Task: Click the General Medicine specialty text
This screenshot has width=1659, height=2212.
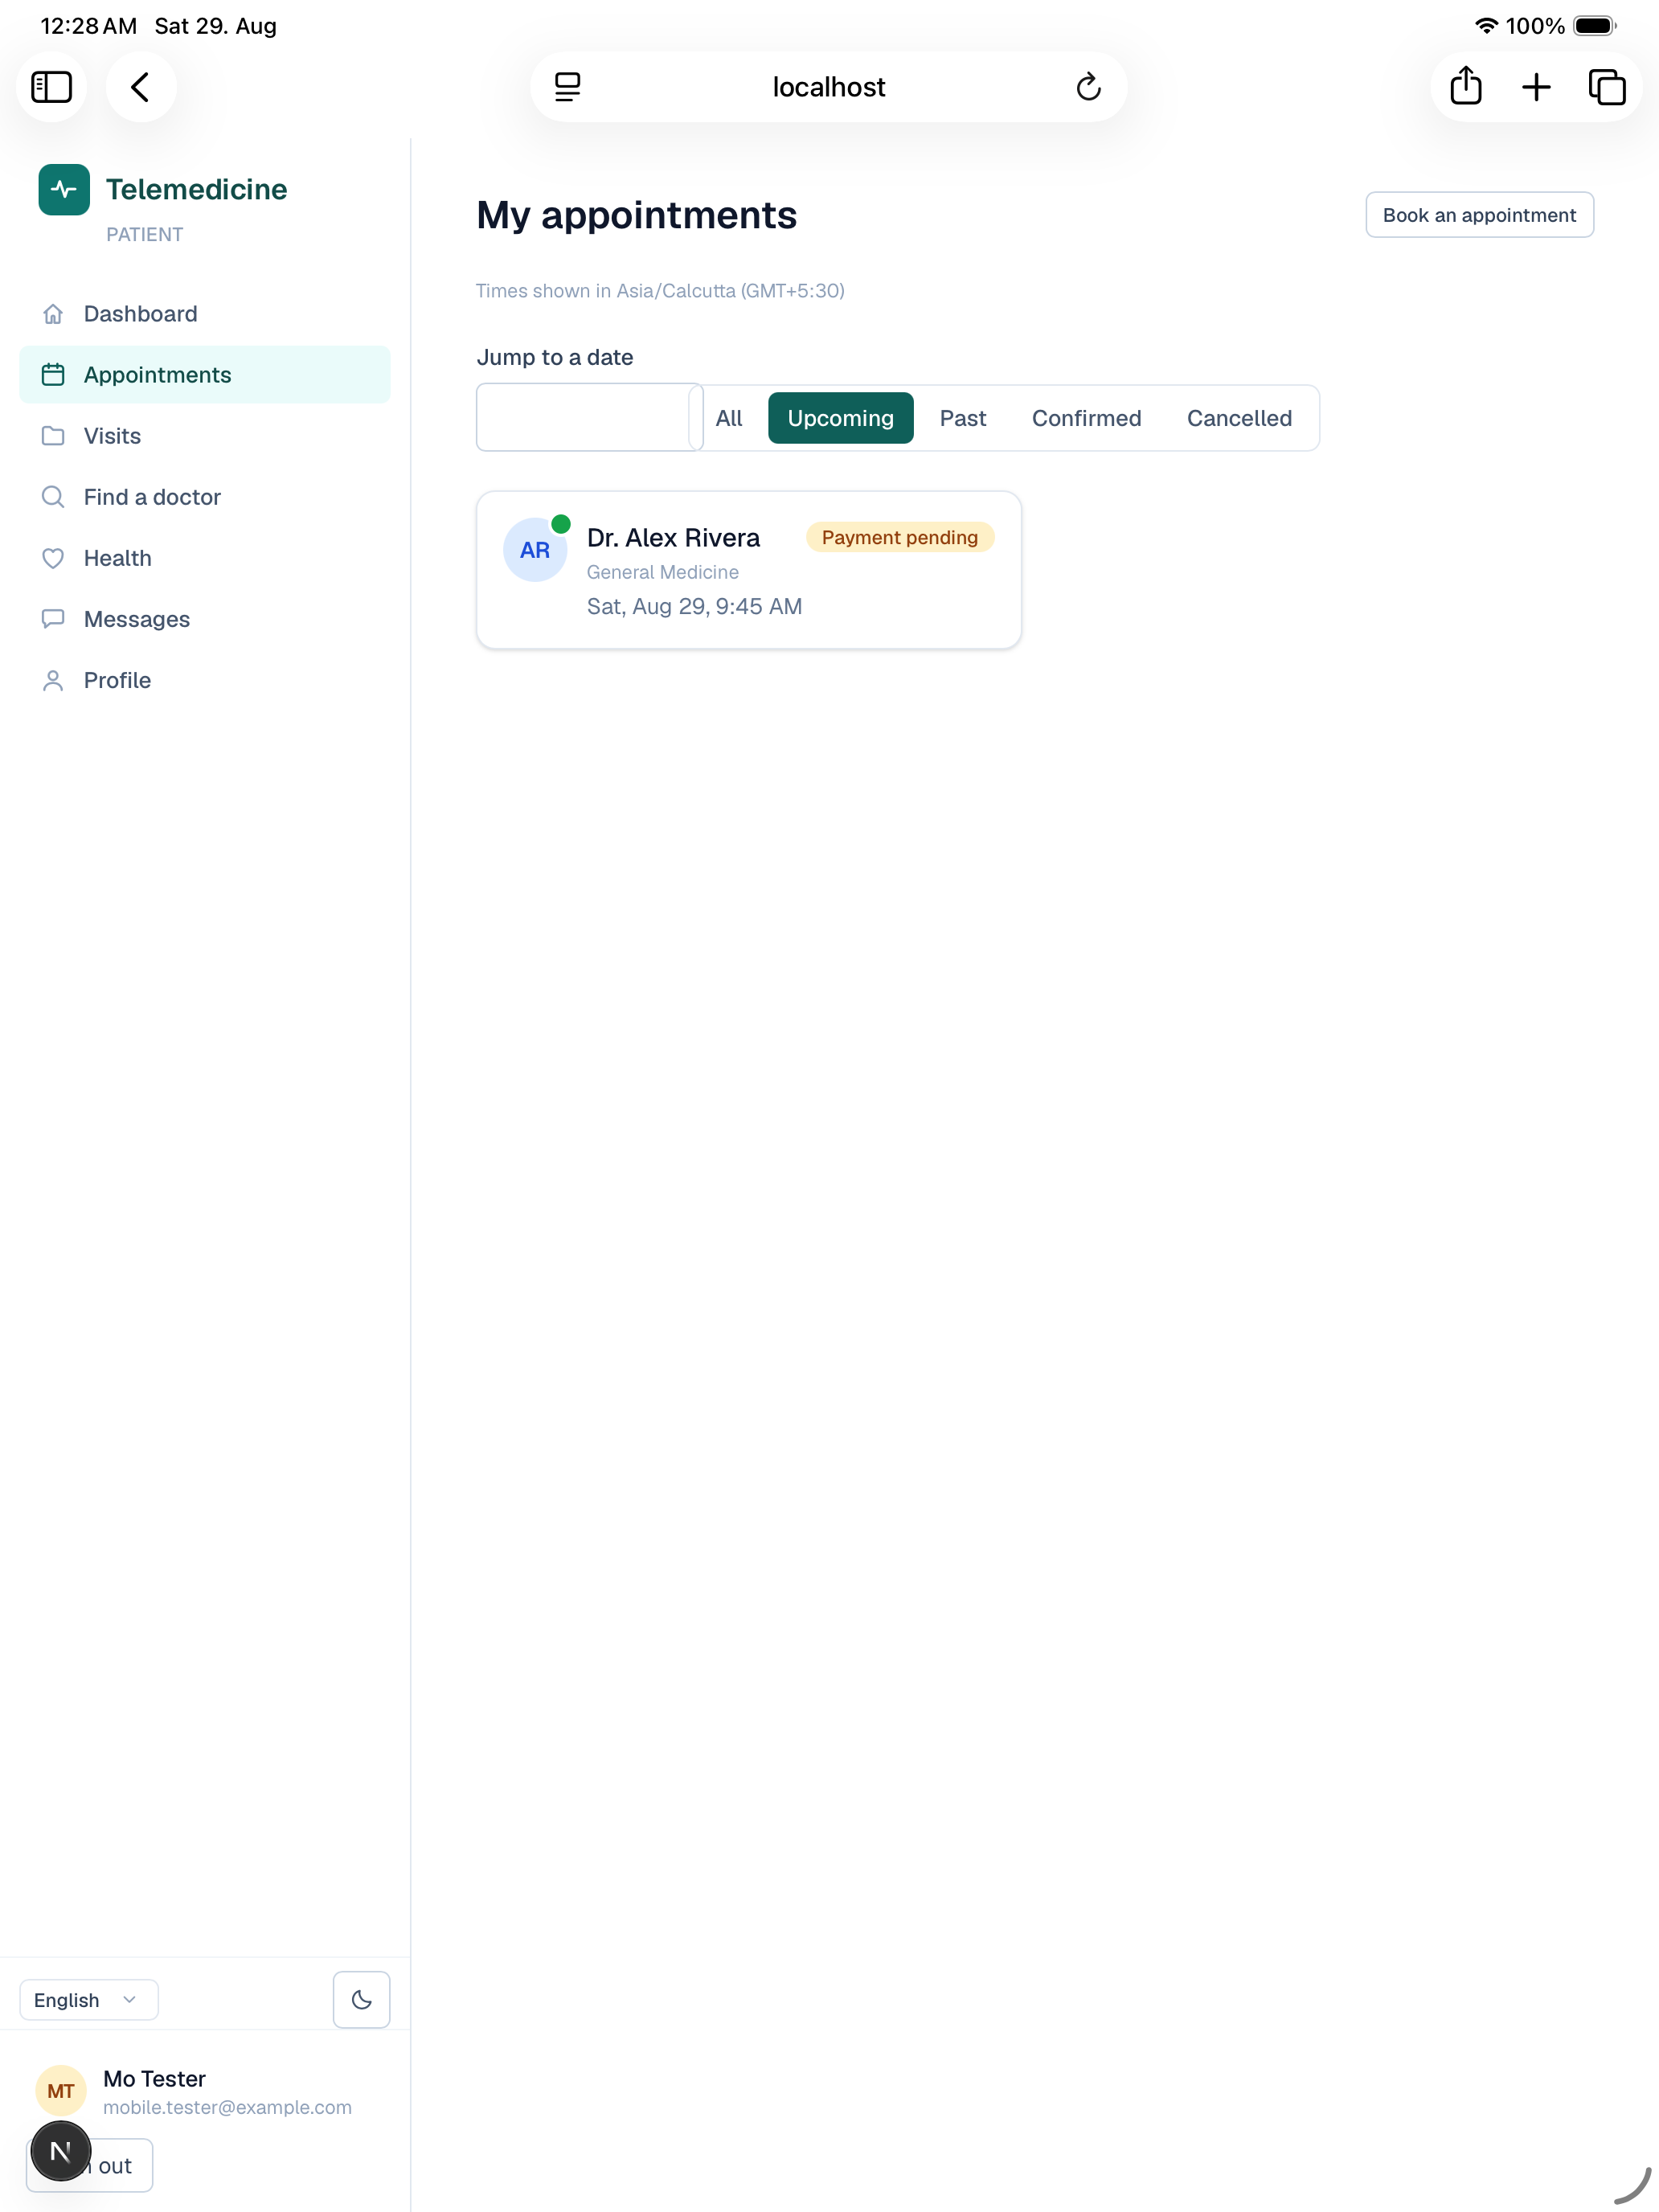Action: 662,572
